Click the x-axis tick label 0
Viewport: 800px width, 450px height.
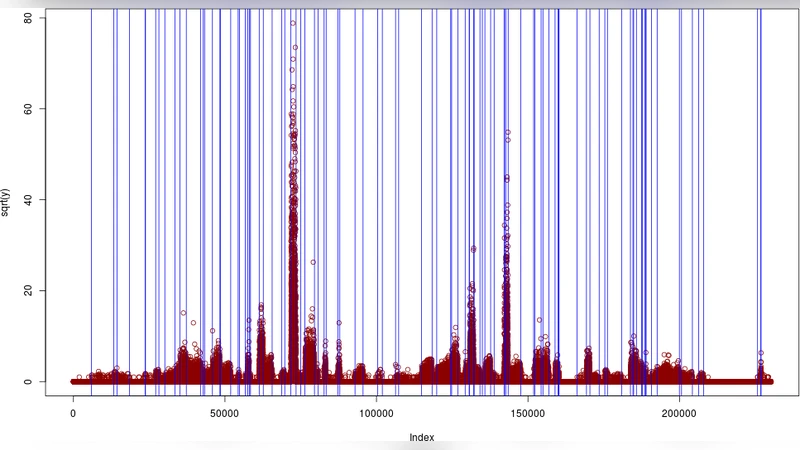[73, 412]
